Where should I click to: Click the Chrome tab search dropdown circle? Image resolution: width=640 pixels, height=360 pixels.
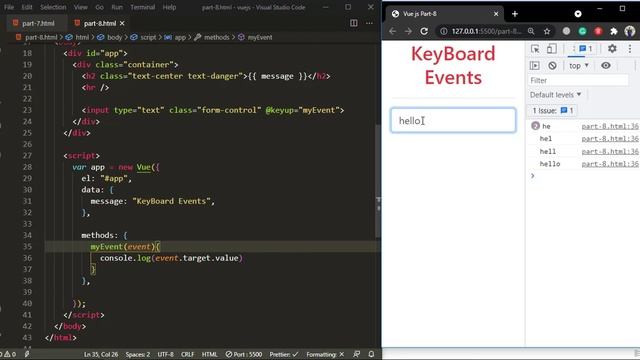[x=578, y=14]
